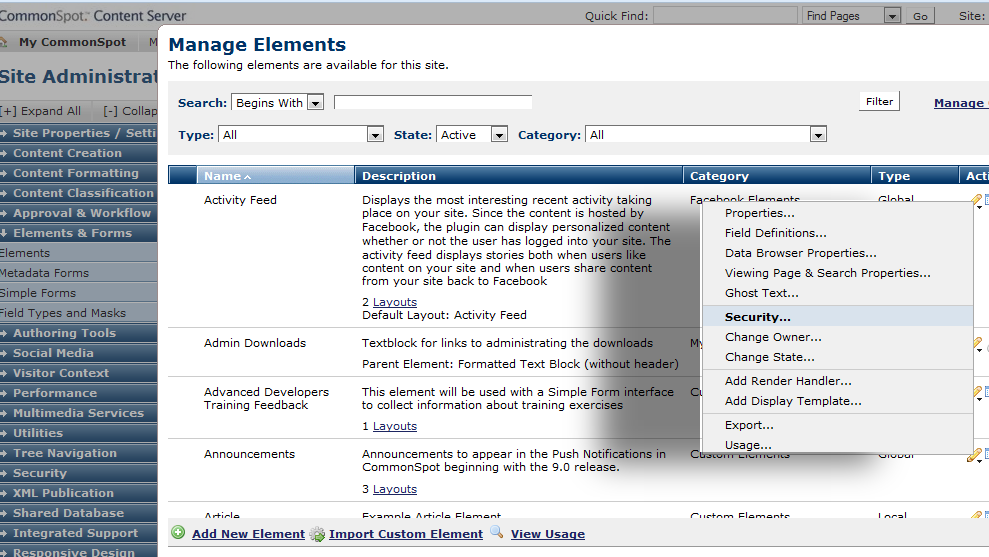989x557 pixels.
Task: Expand the Tree Navigation section
Action: [78, 453]
